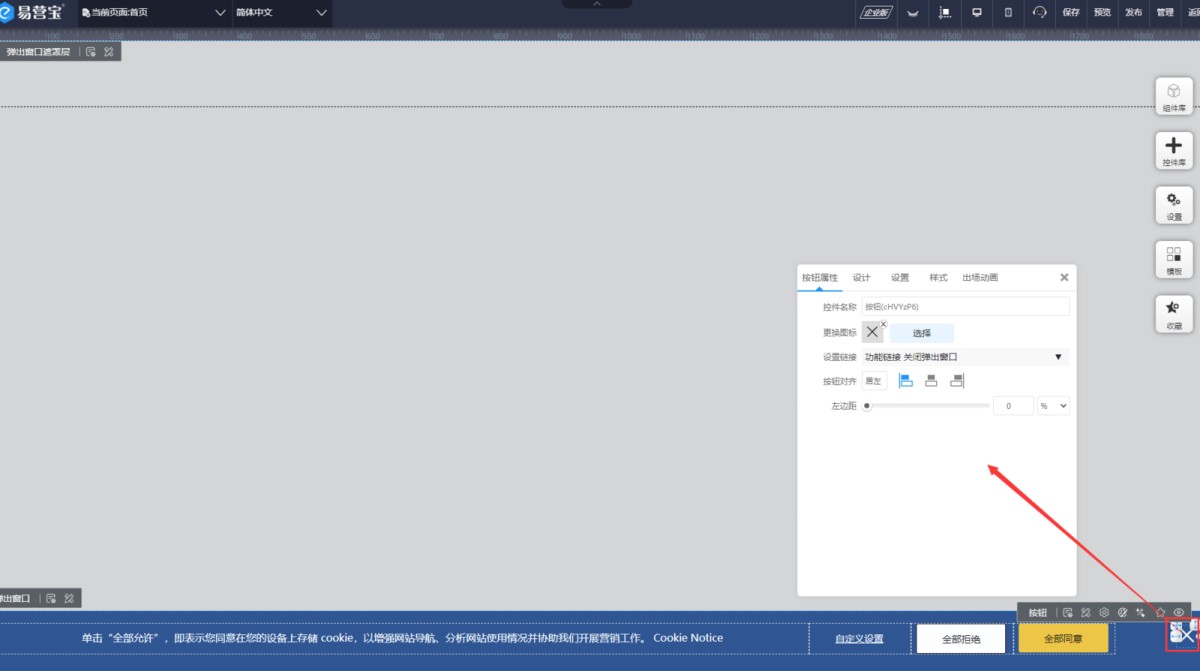Click 选择 to choose an icon
Viewport: 1200px width, 671px height.
pyautogui.click(x=921, y=333)
